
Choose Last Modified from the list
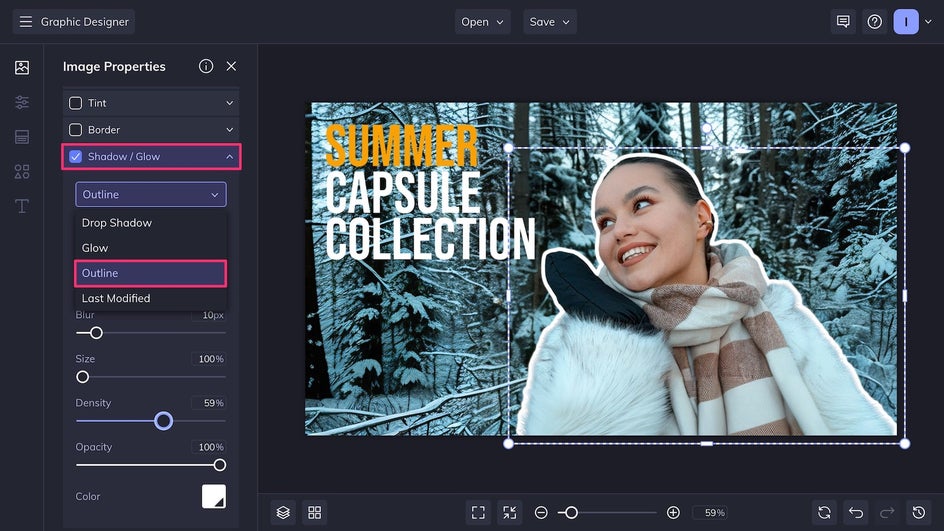(151, 299)
